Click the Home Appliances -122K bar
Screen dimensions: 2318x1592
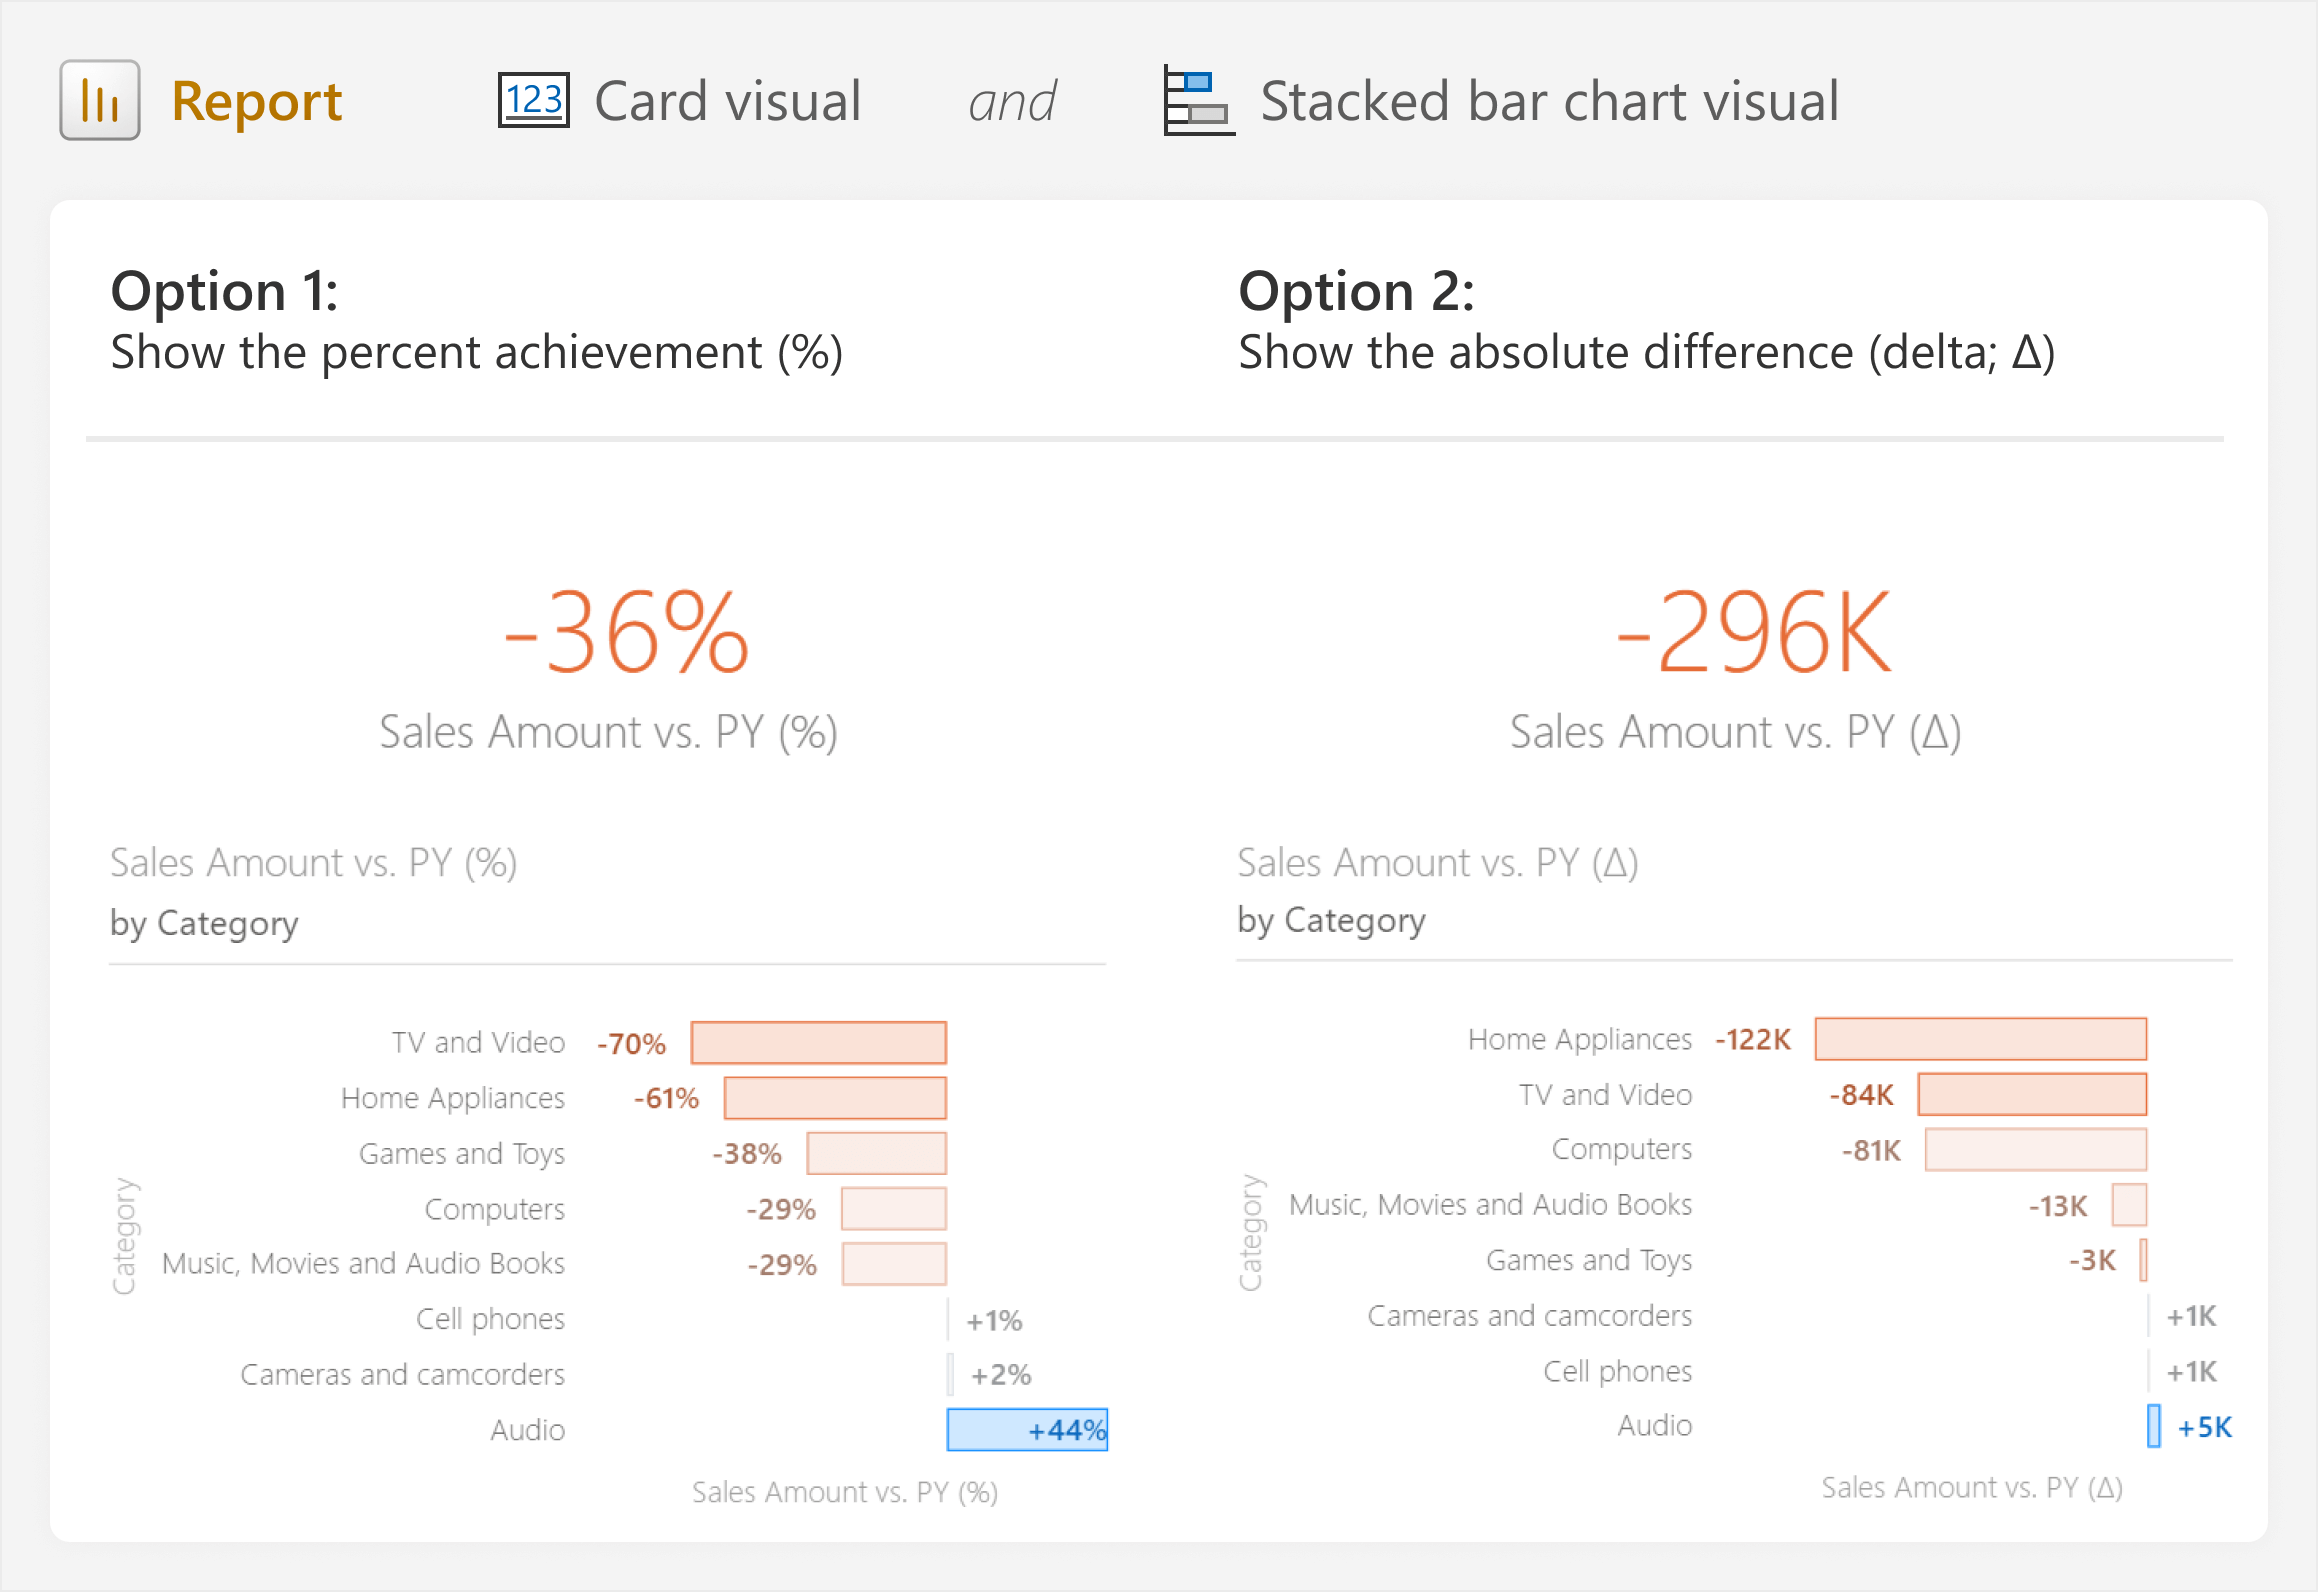(x=1981, y=1039)
